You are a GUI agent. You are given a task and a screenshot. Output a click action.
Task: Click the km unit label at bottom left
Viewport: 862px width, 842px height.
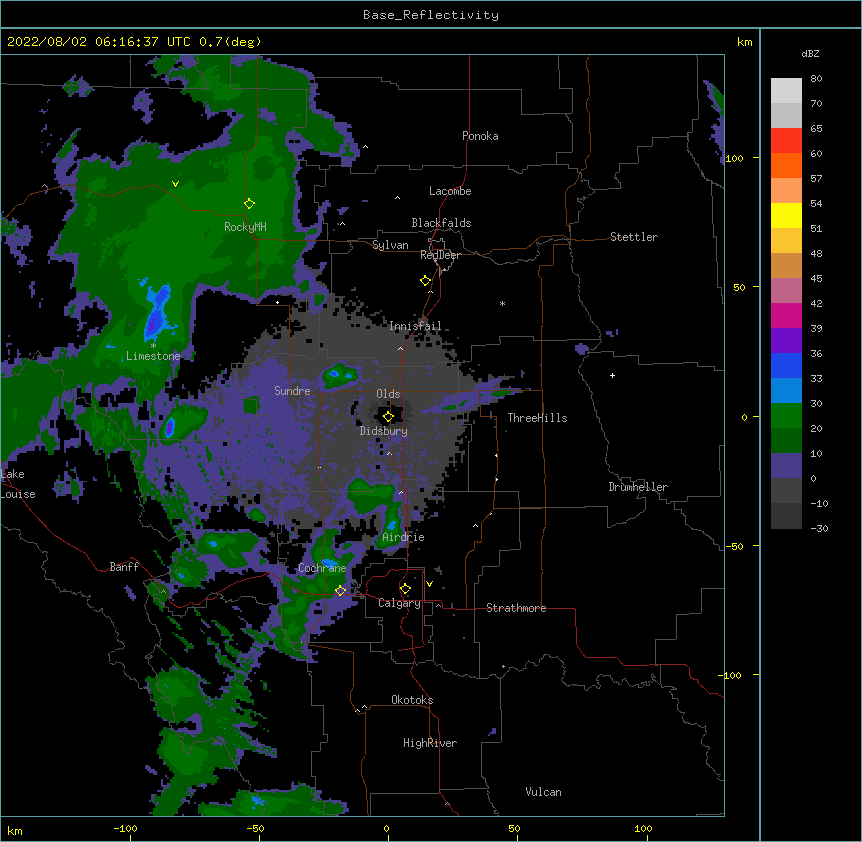click(14, 831)
